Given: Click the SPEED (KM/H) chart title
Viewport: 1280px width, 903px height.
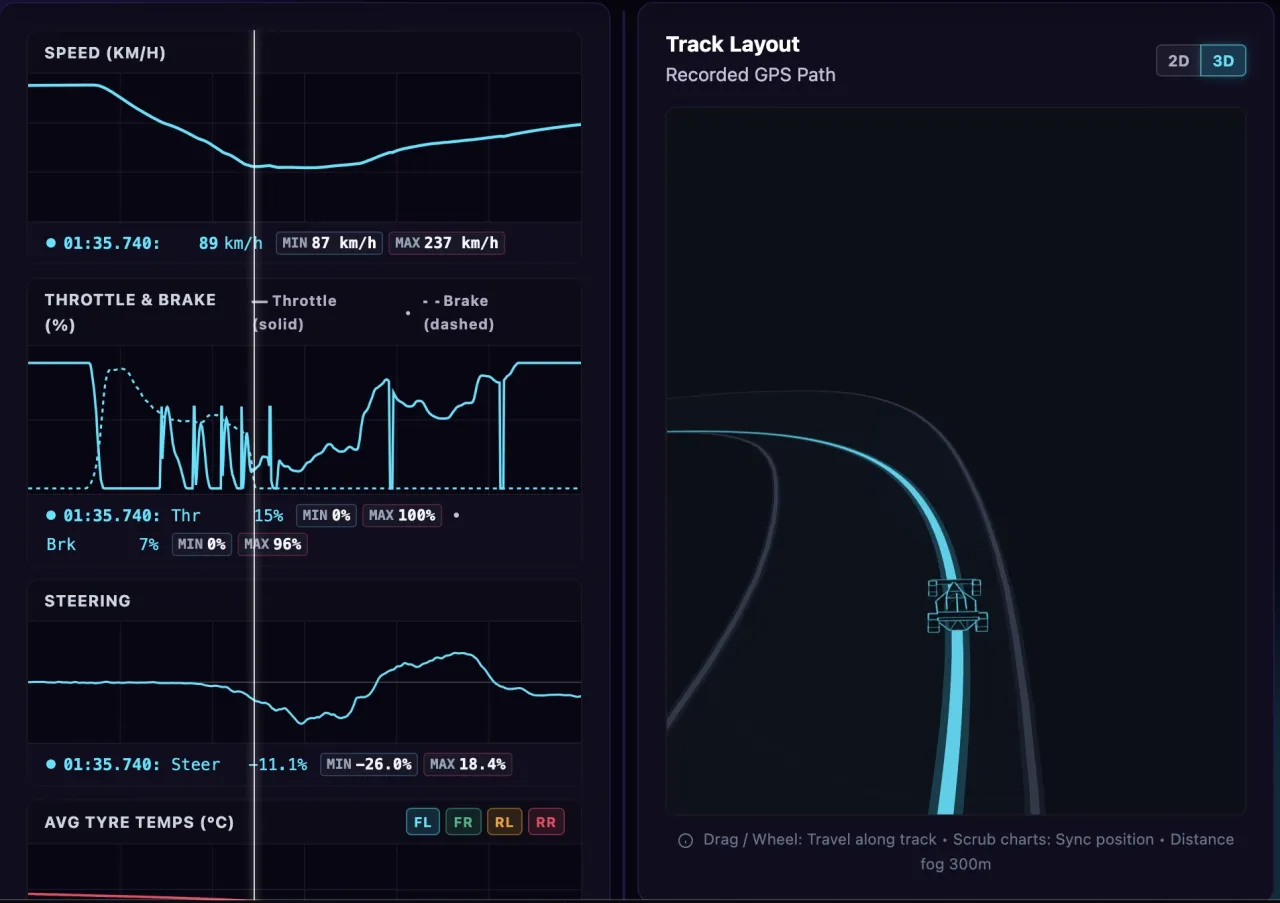Looking at the screenshot, I should [x=105, y=53].
